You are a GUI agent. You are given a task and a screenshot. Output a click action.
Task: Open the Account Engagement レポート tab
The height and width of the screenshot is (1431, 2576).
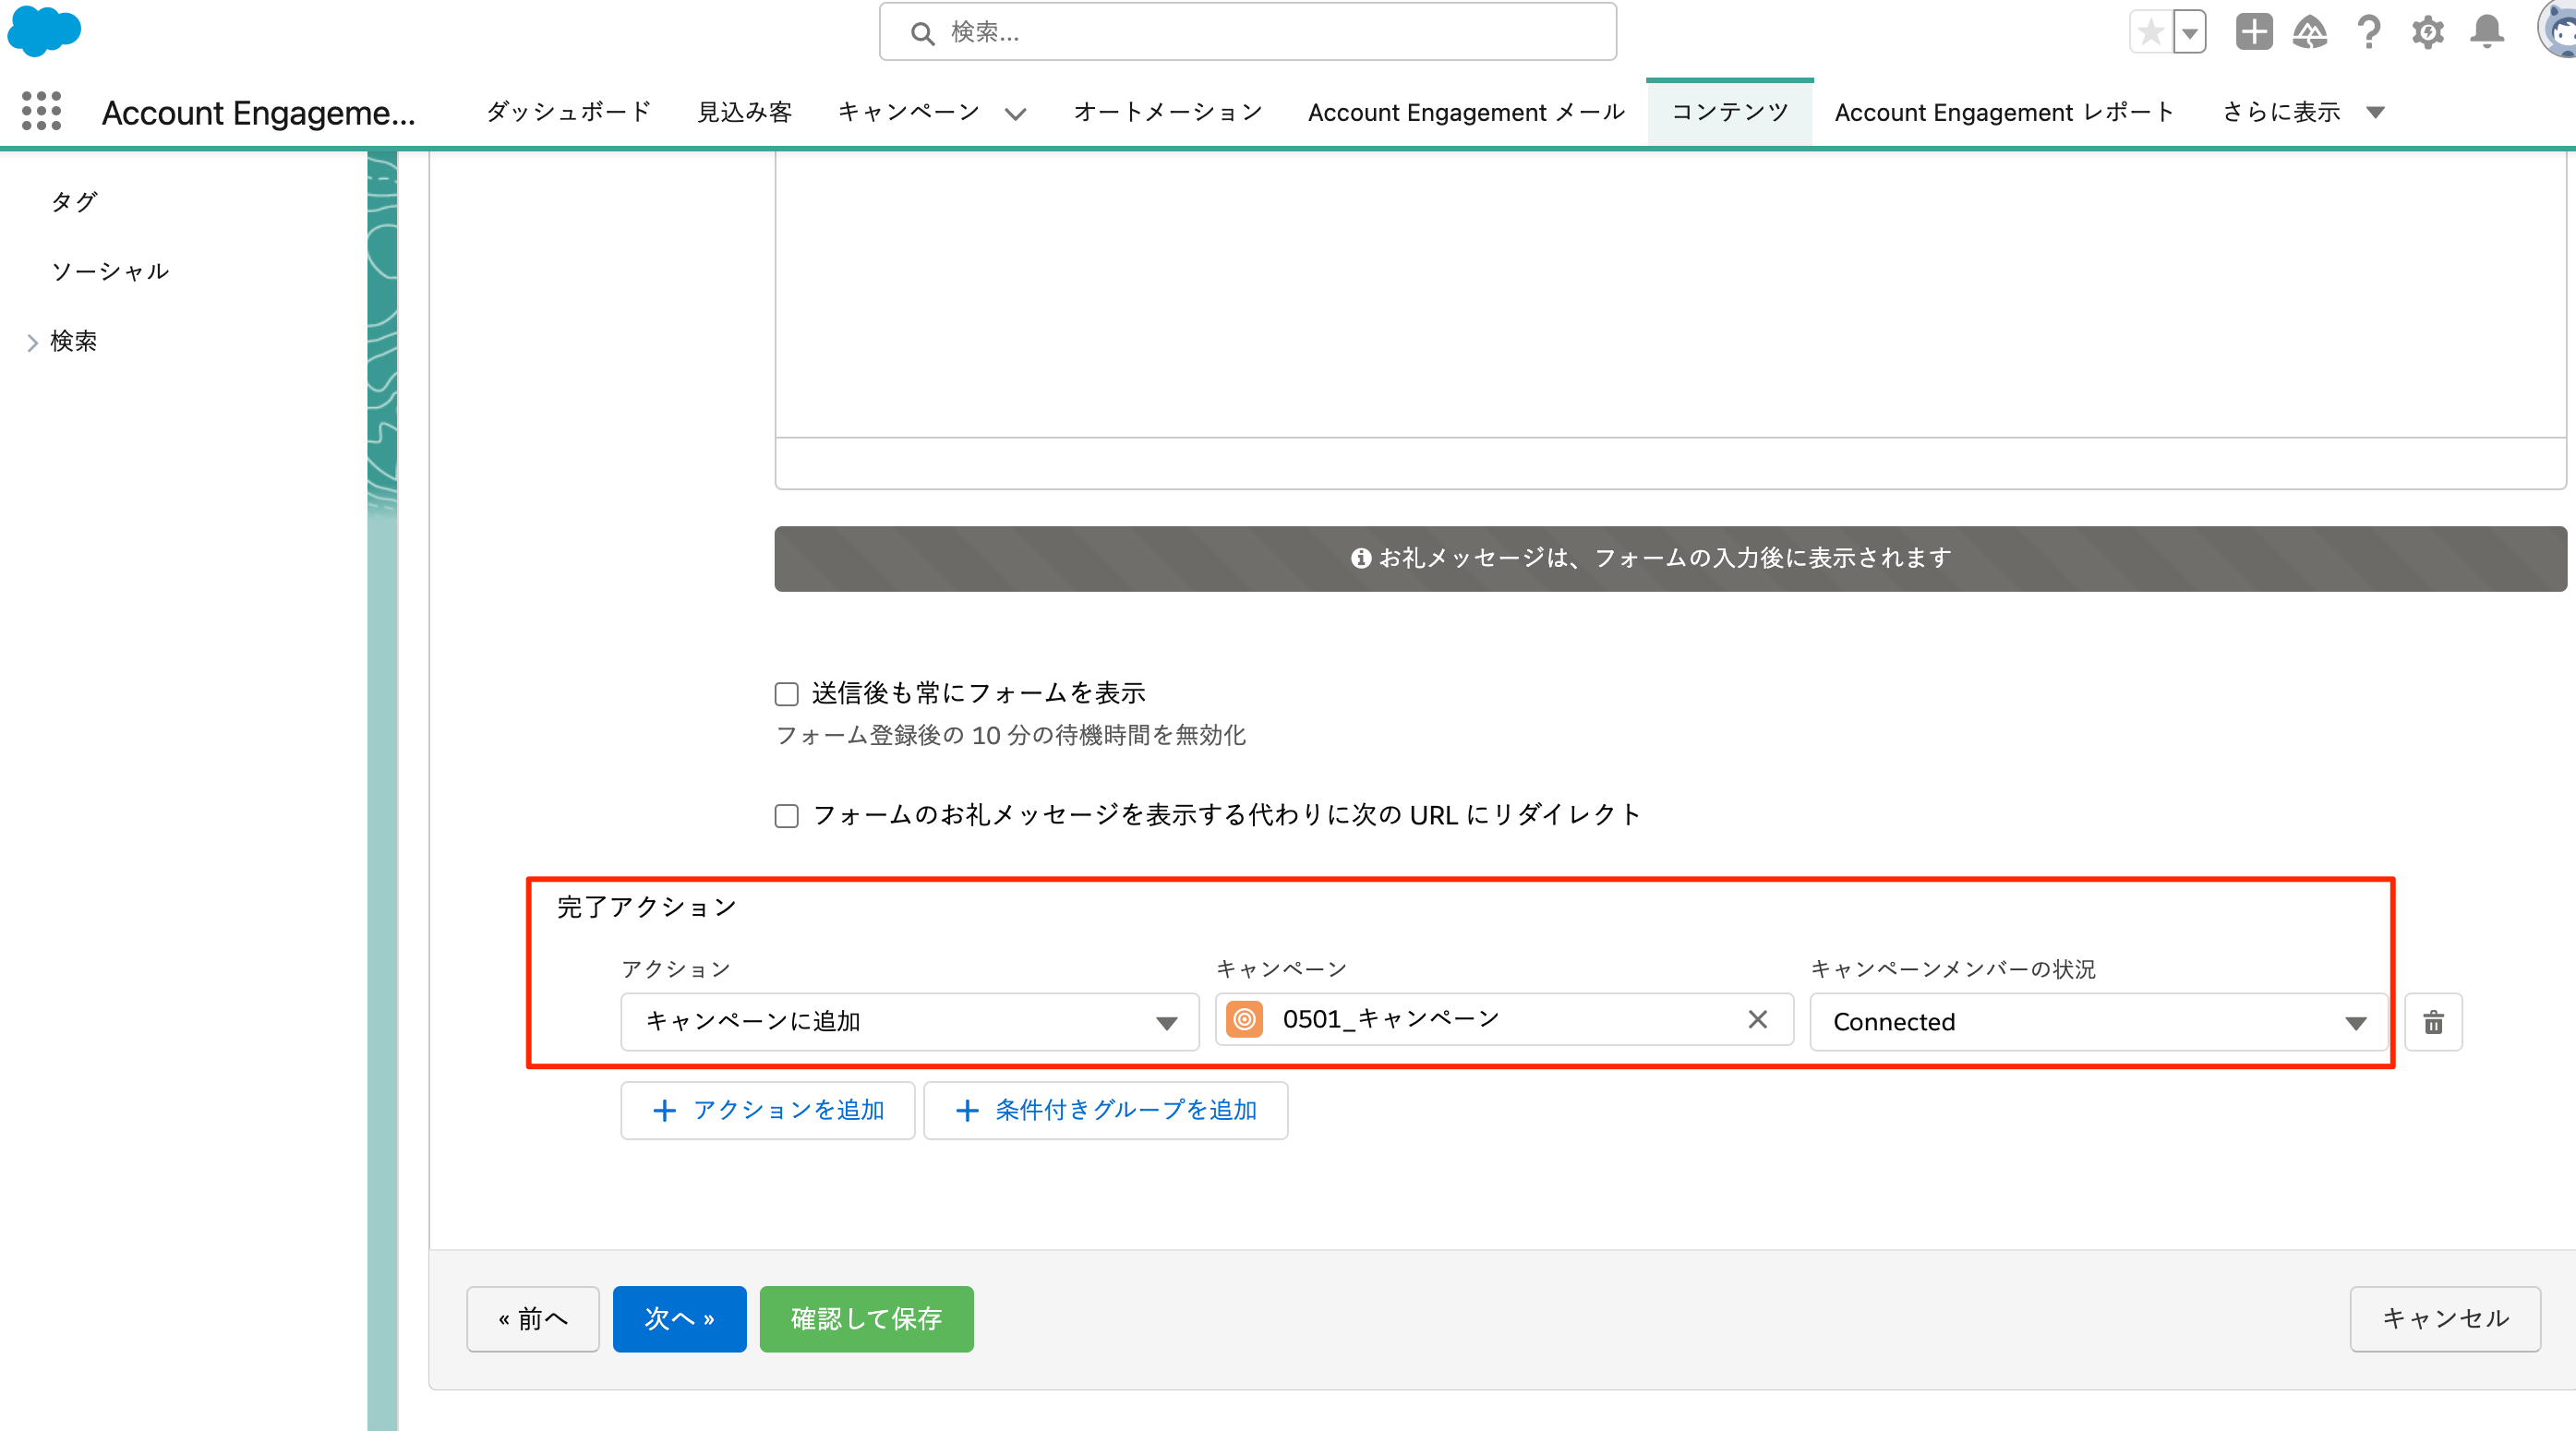(x=2004, y=112)
